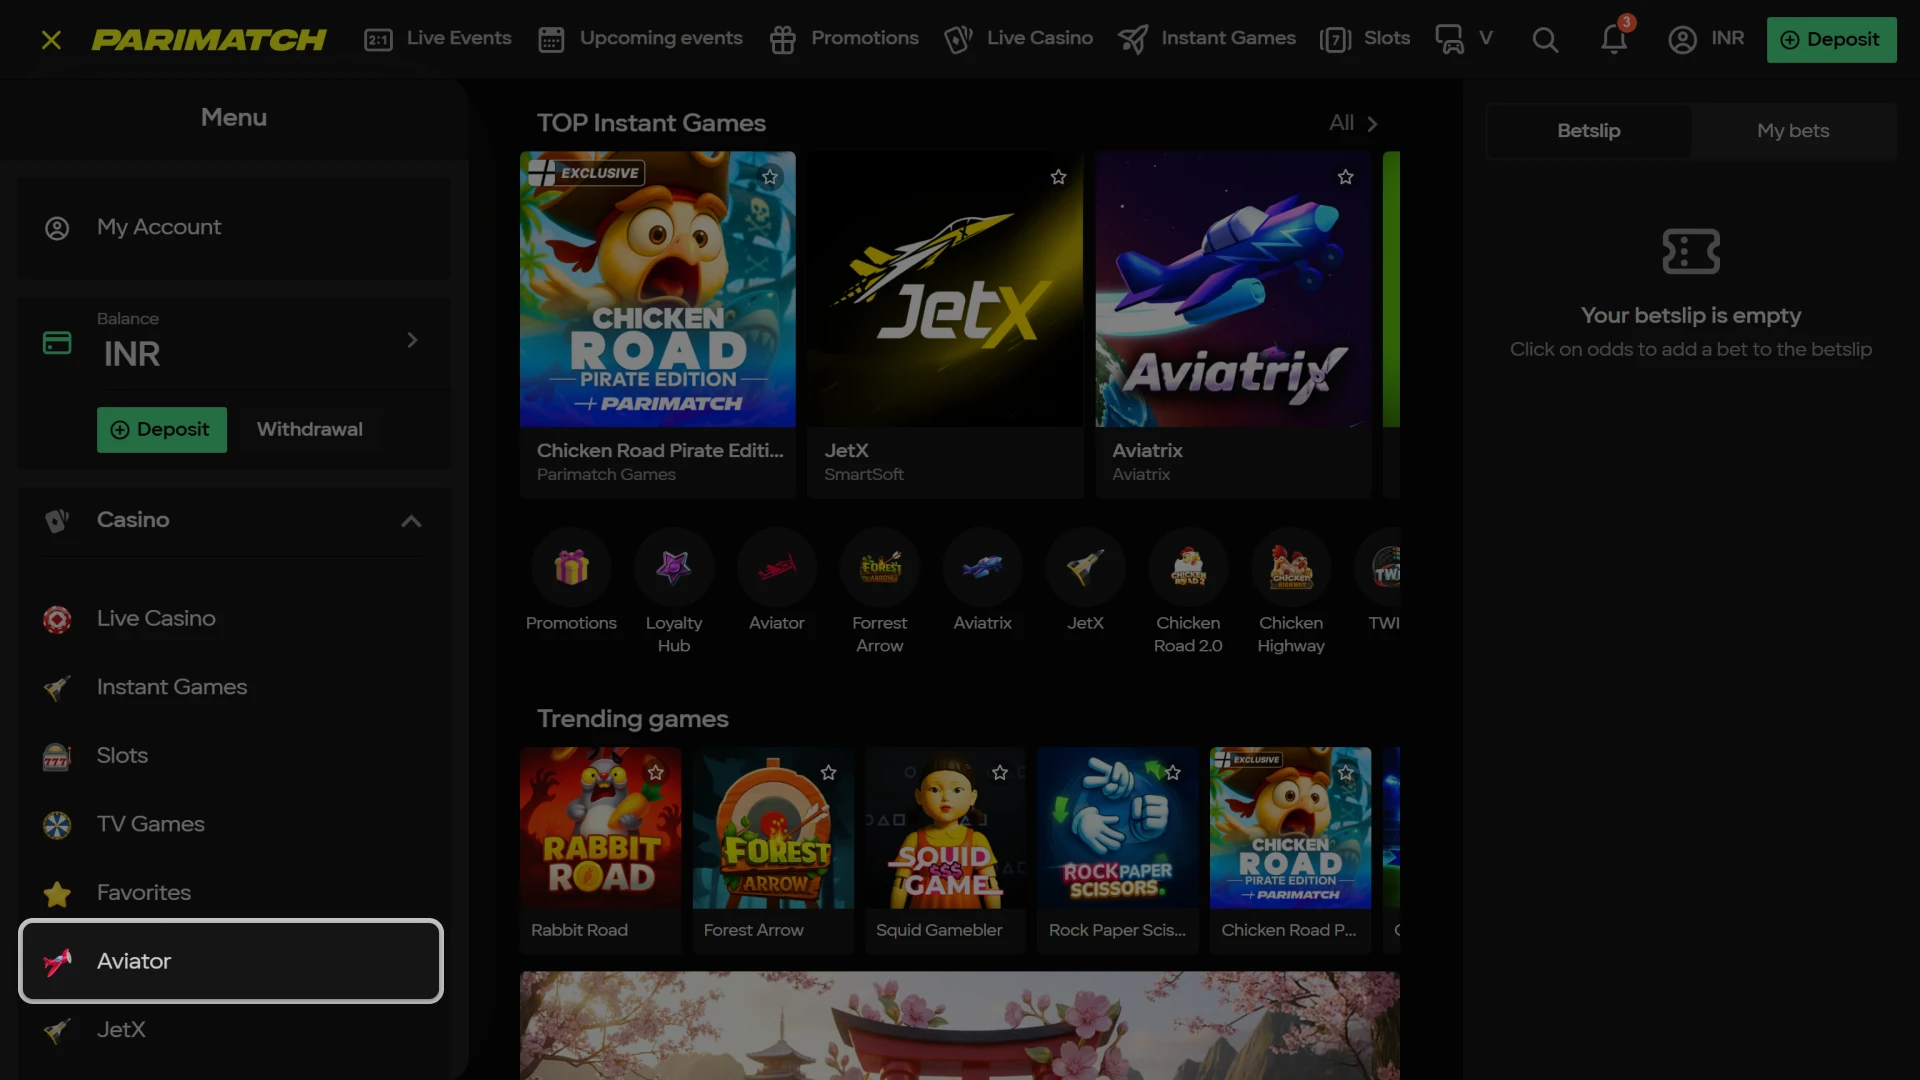Image resolution: width=1920 pixels, height=1080 pixels.
Task: Click INR account label in header
Action: click(1727, 39)
